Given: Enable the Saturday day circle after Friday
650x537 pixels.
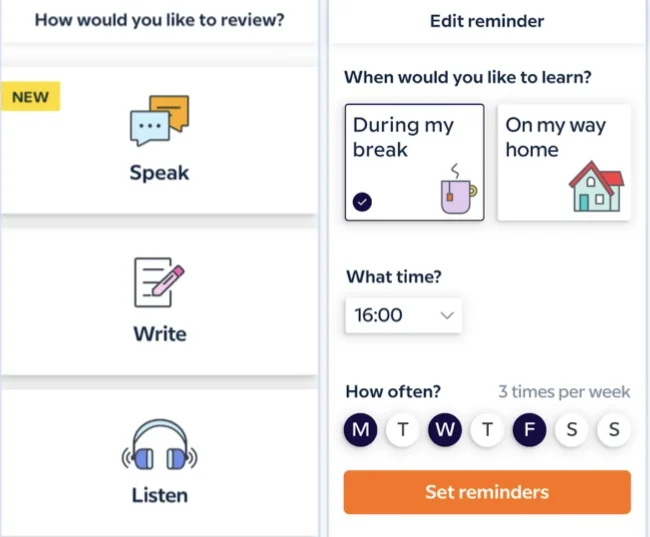Looking at the screenshot, I should (572, 430).
